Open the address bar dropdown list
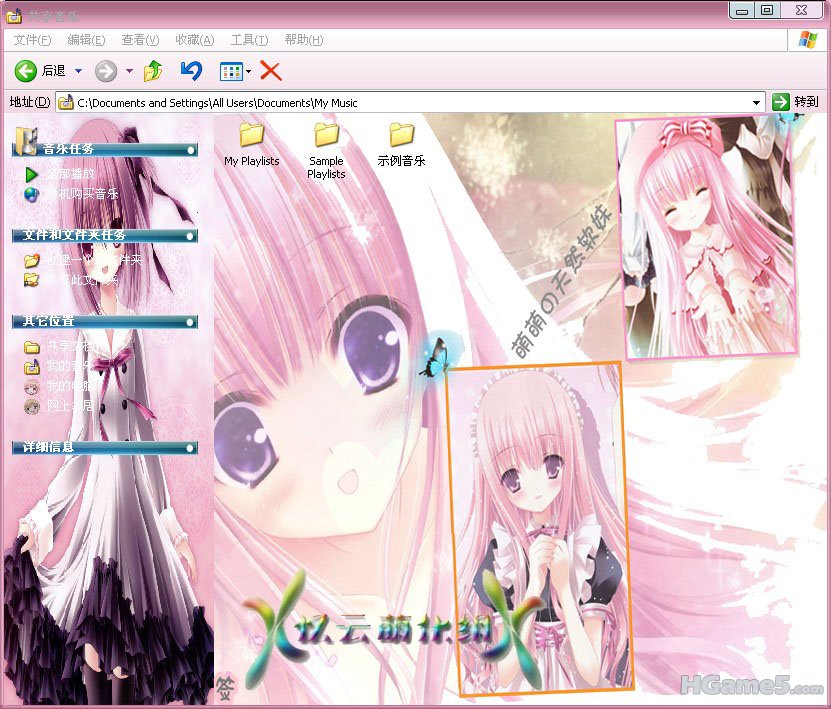 (757, 102)
